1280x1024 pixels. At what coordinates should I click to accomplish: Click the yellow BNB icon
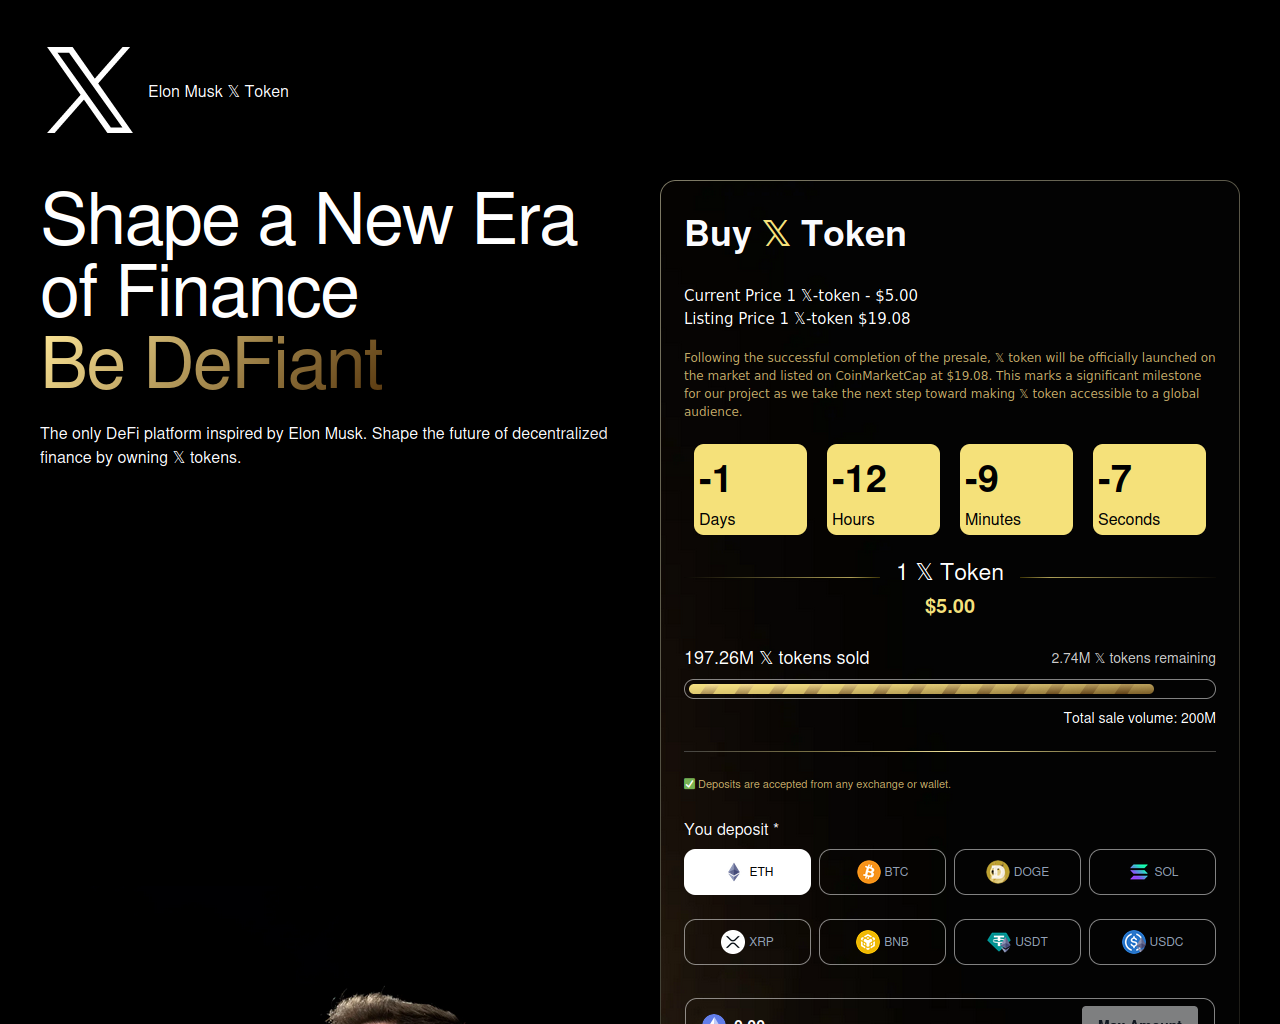(868, 942)
